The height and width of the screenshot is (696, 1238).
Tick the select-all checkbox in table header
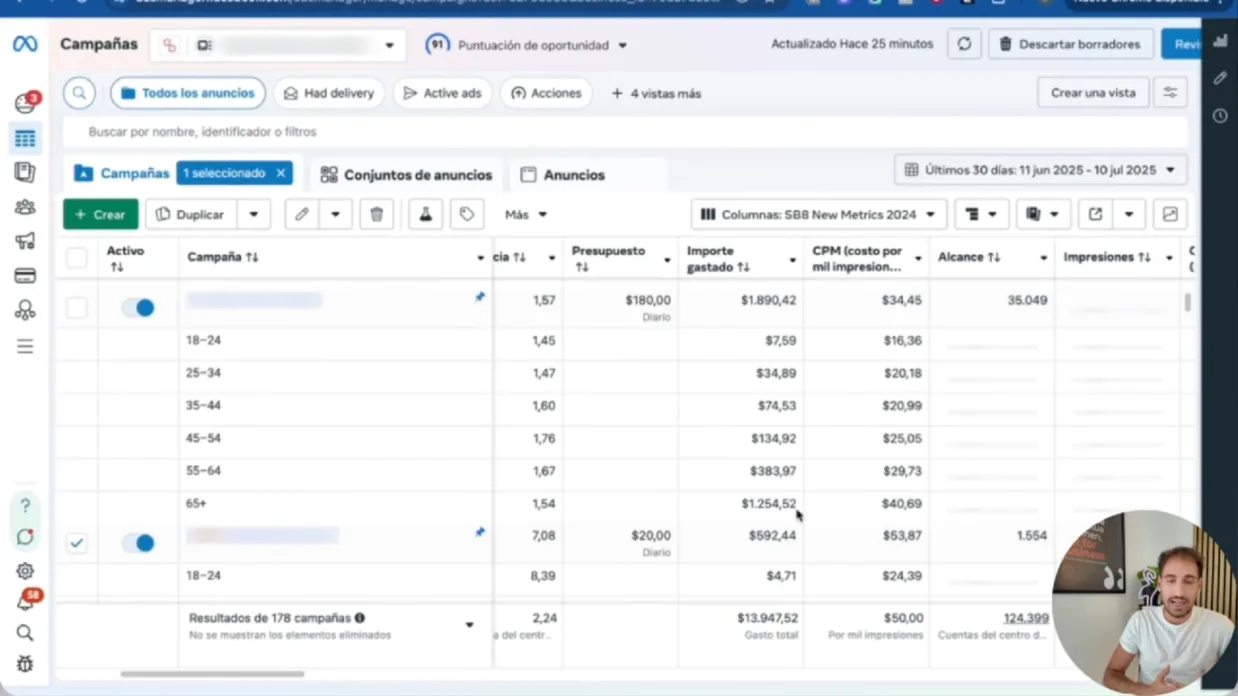point(76,258)
